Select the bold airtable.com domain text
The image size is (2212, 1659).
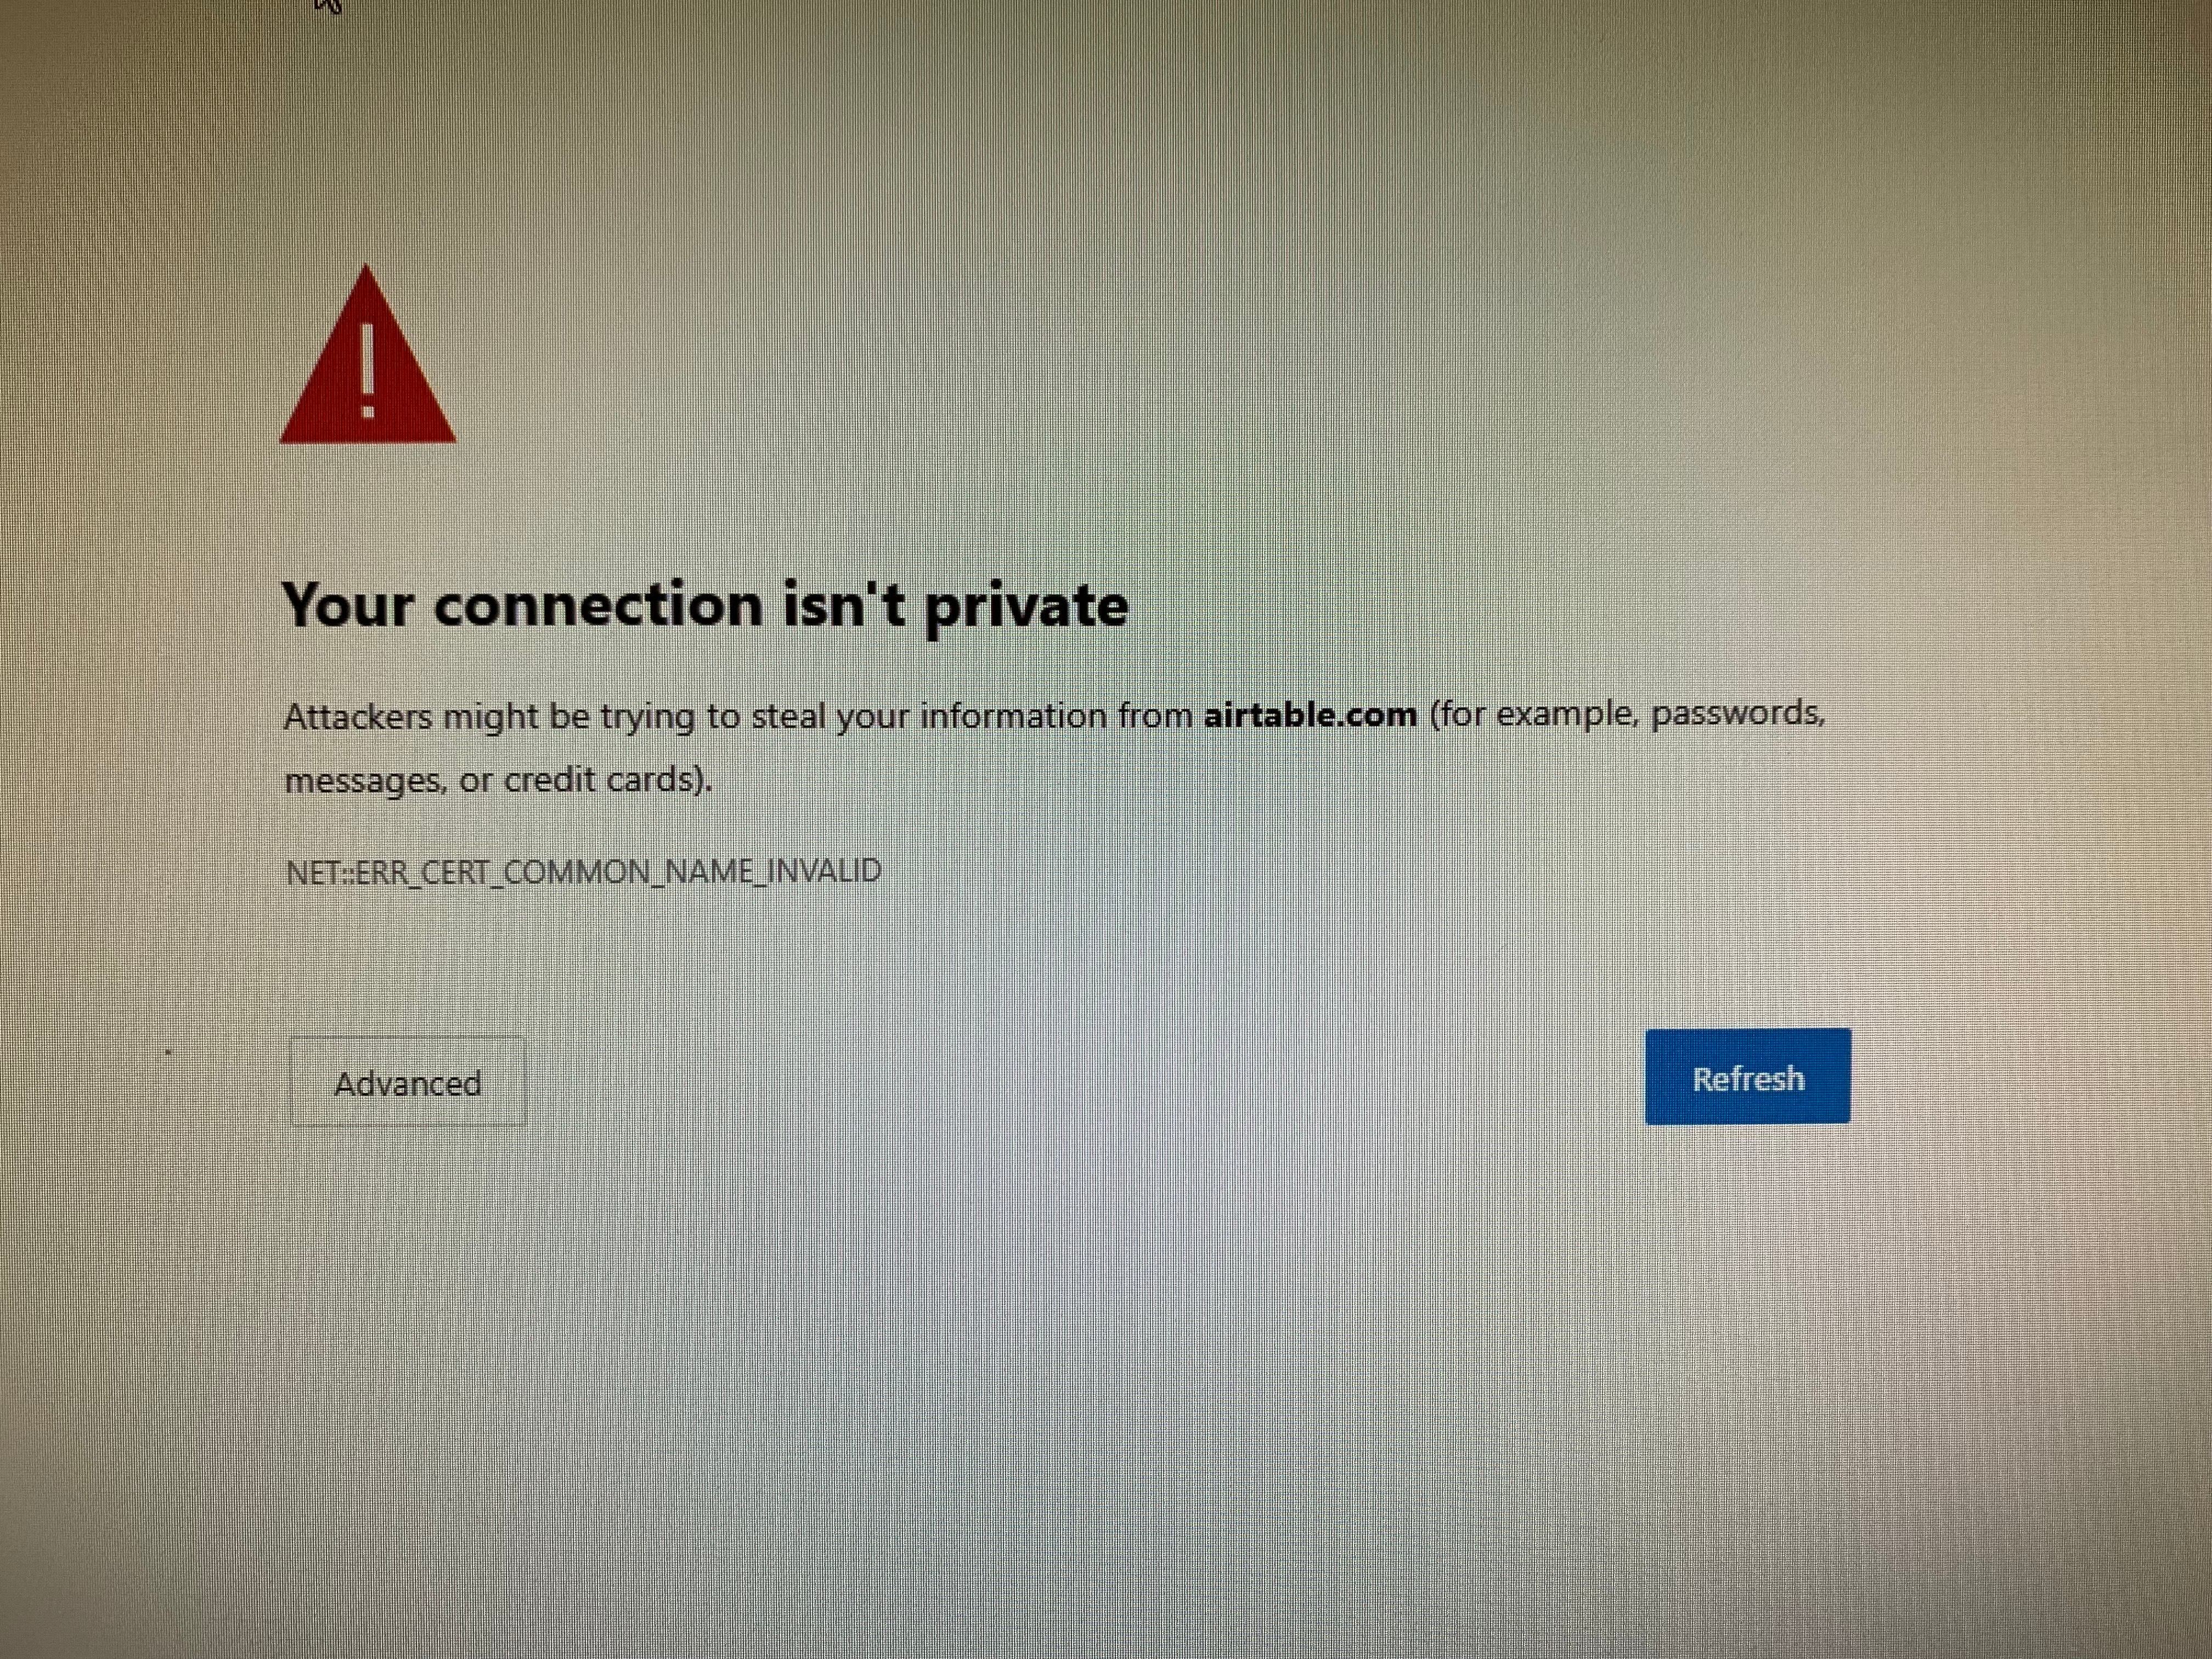click(1310, 715)
